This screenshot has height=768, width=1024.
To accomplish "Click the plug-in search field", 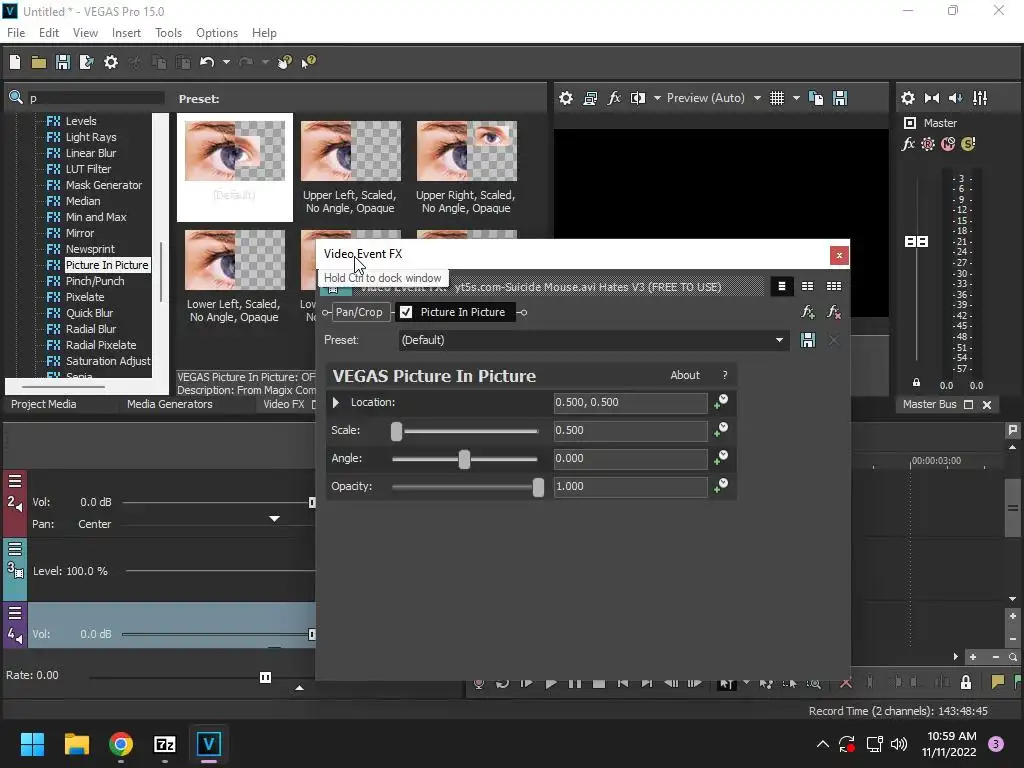I will click(95, 98).
